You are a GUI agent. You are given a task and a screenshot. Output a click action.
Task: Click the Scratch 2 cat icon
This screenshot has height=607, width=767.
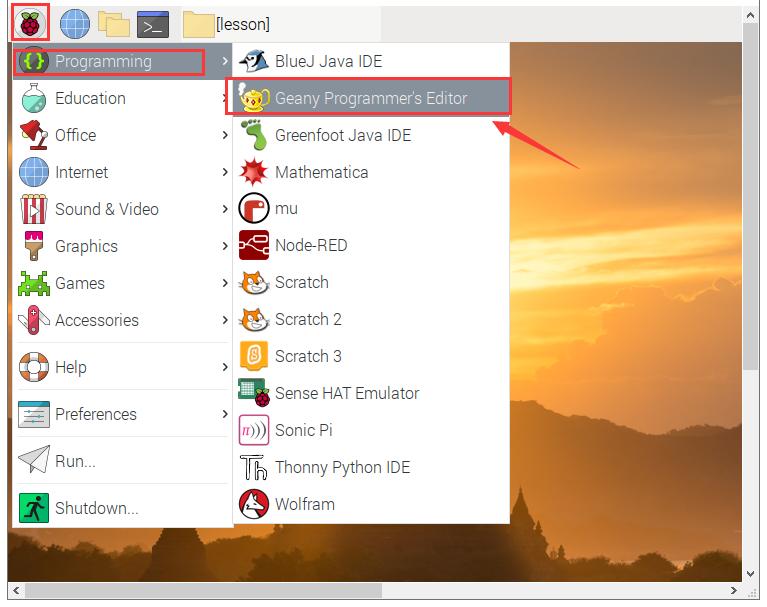point(254,319)
